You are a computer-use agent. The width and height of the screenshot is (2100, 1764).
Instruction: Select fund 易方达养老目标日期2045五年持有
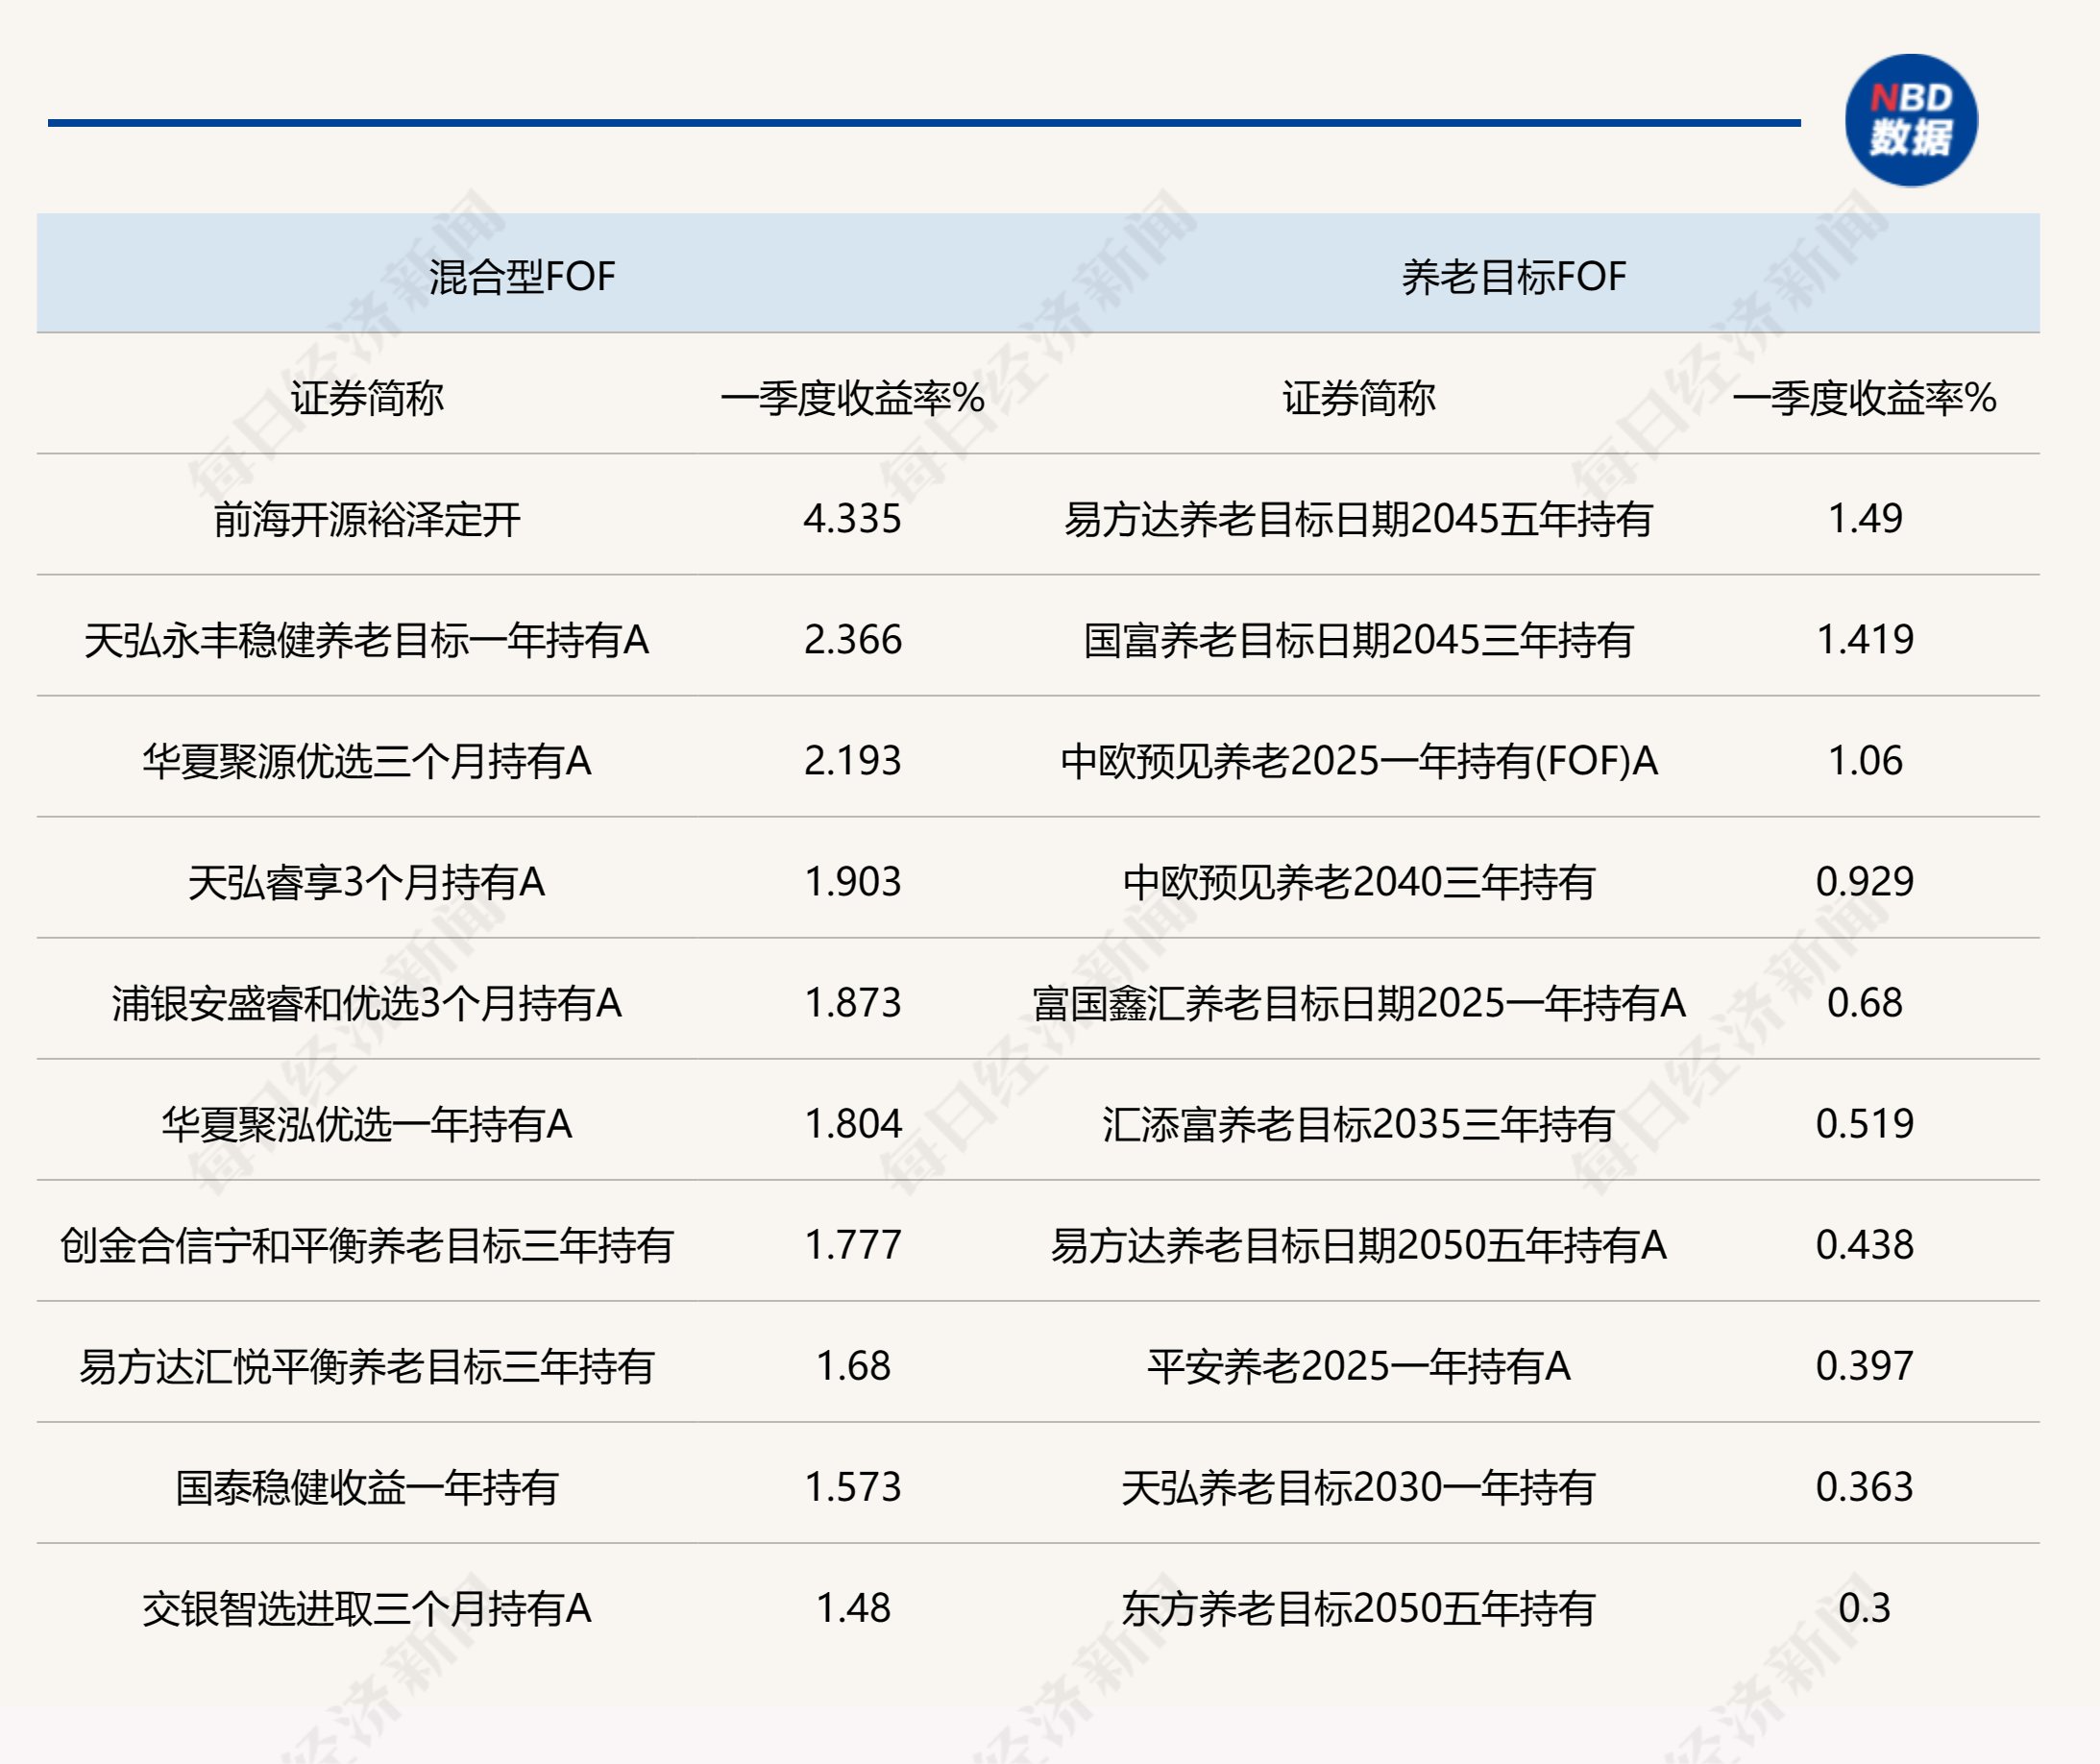tap(1359, 519)
